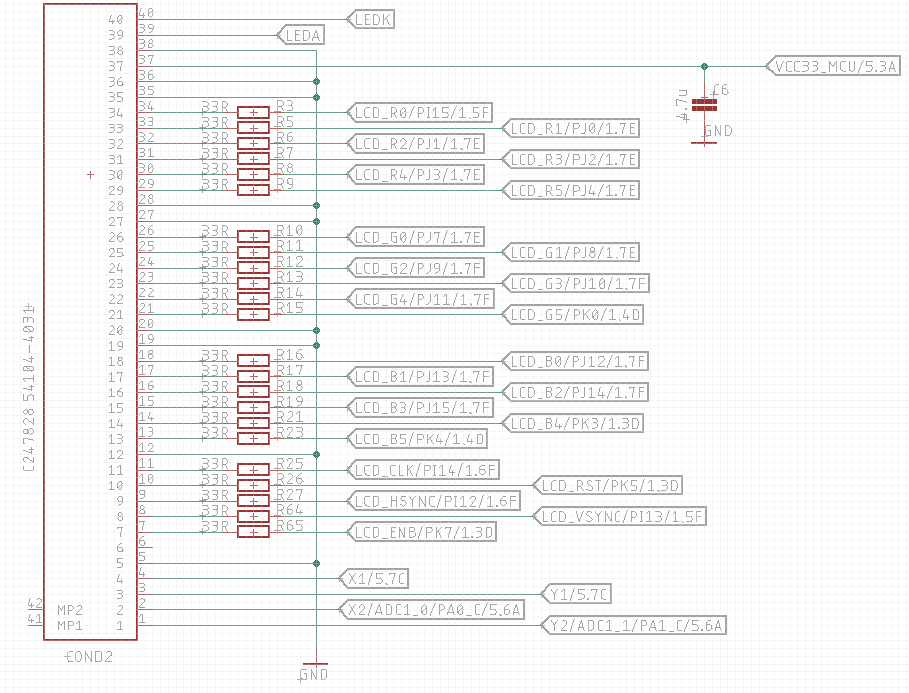Select resistor R23 symbol
Viewport: 909px width, 693px height.
coord(253,439)
